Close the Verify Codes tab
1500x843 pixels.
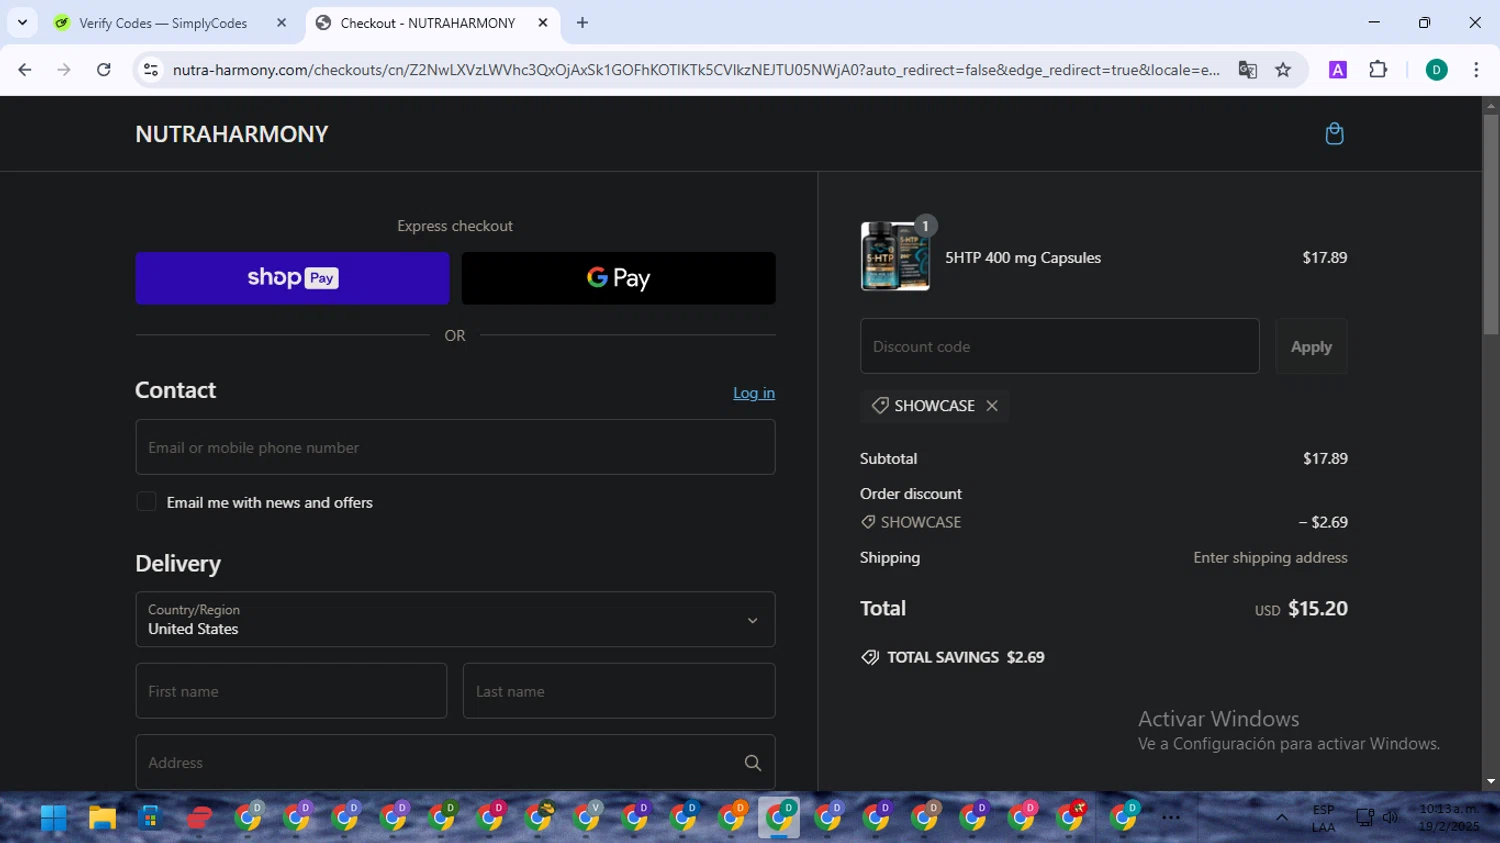point(281,23)
